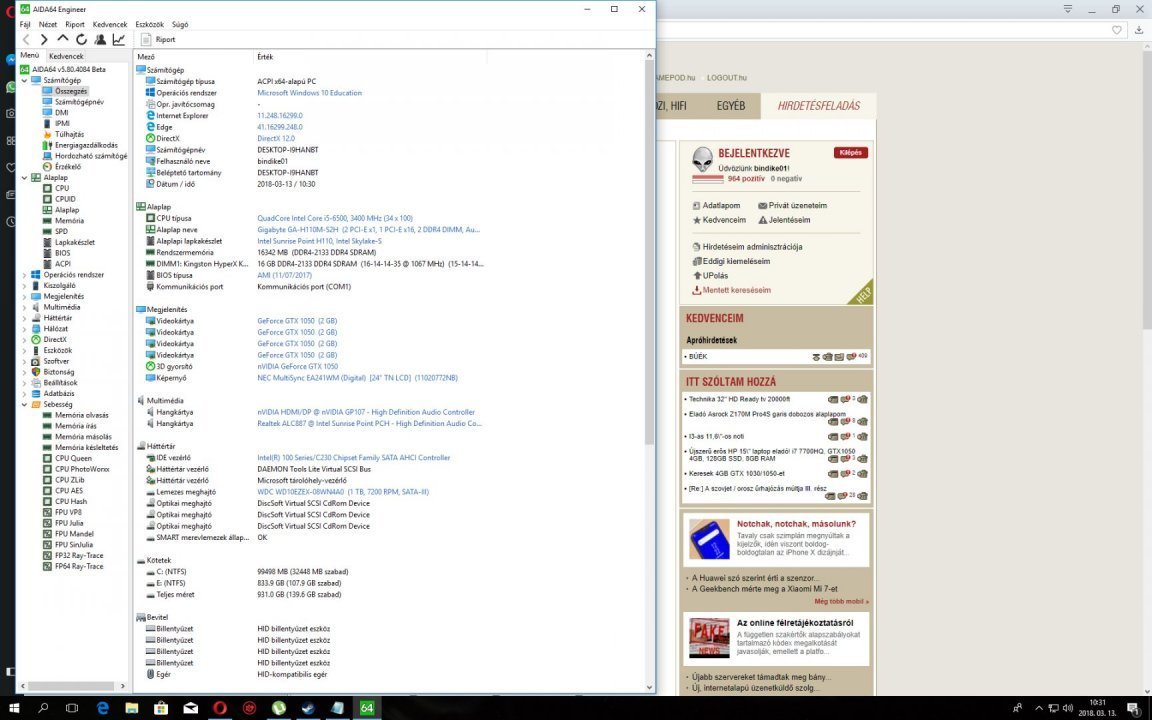This screenshot has height=720, width=1152.
Task: Click the Forward navigation arrow in AIDA64
Action: pos(44,40)
